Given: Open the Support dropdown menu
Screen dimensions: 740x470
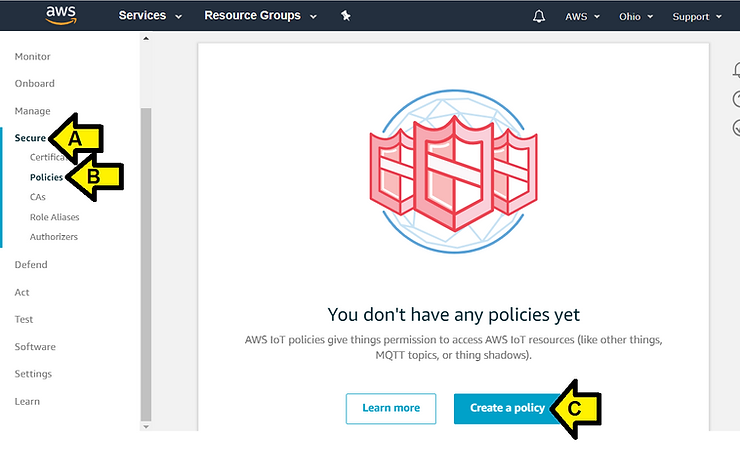Looking at the screenshot, I should [x=697, y=17].
